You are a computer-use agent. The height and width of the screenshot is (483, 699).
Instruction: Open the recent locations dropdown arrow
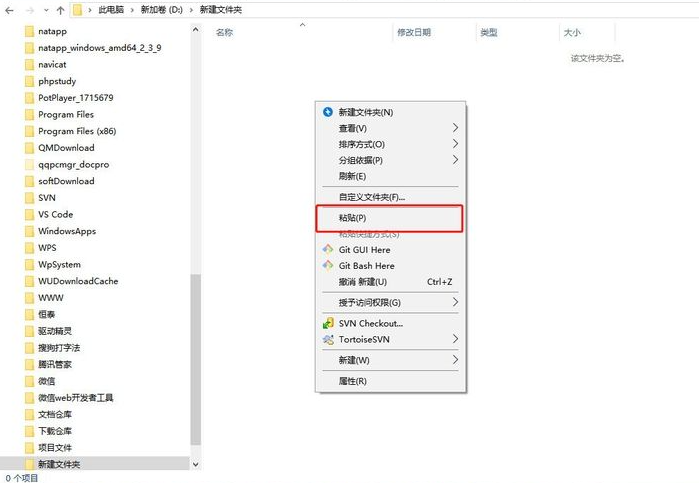[46, 10]
